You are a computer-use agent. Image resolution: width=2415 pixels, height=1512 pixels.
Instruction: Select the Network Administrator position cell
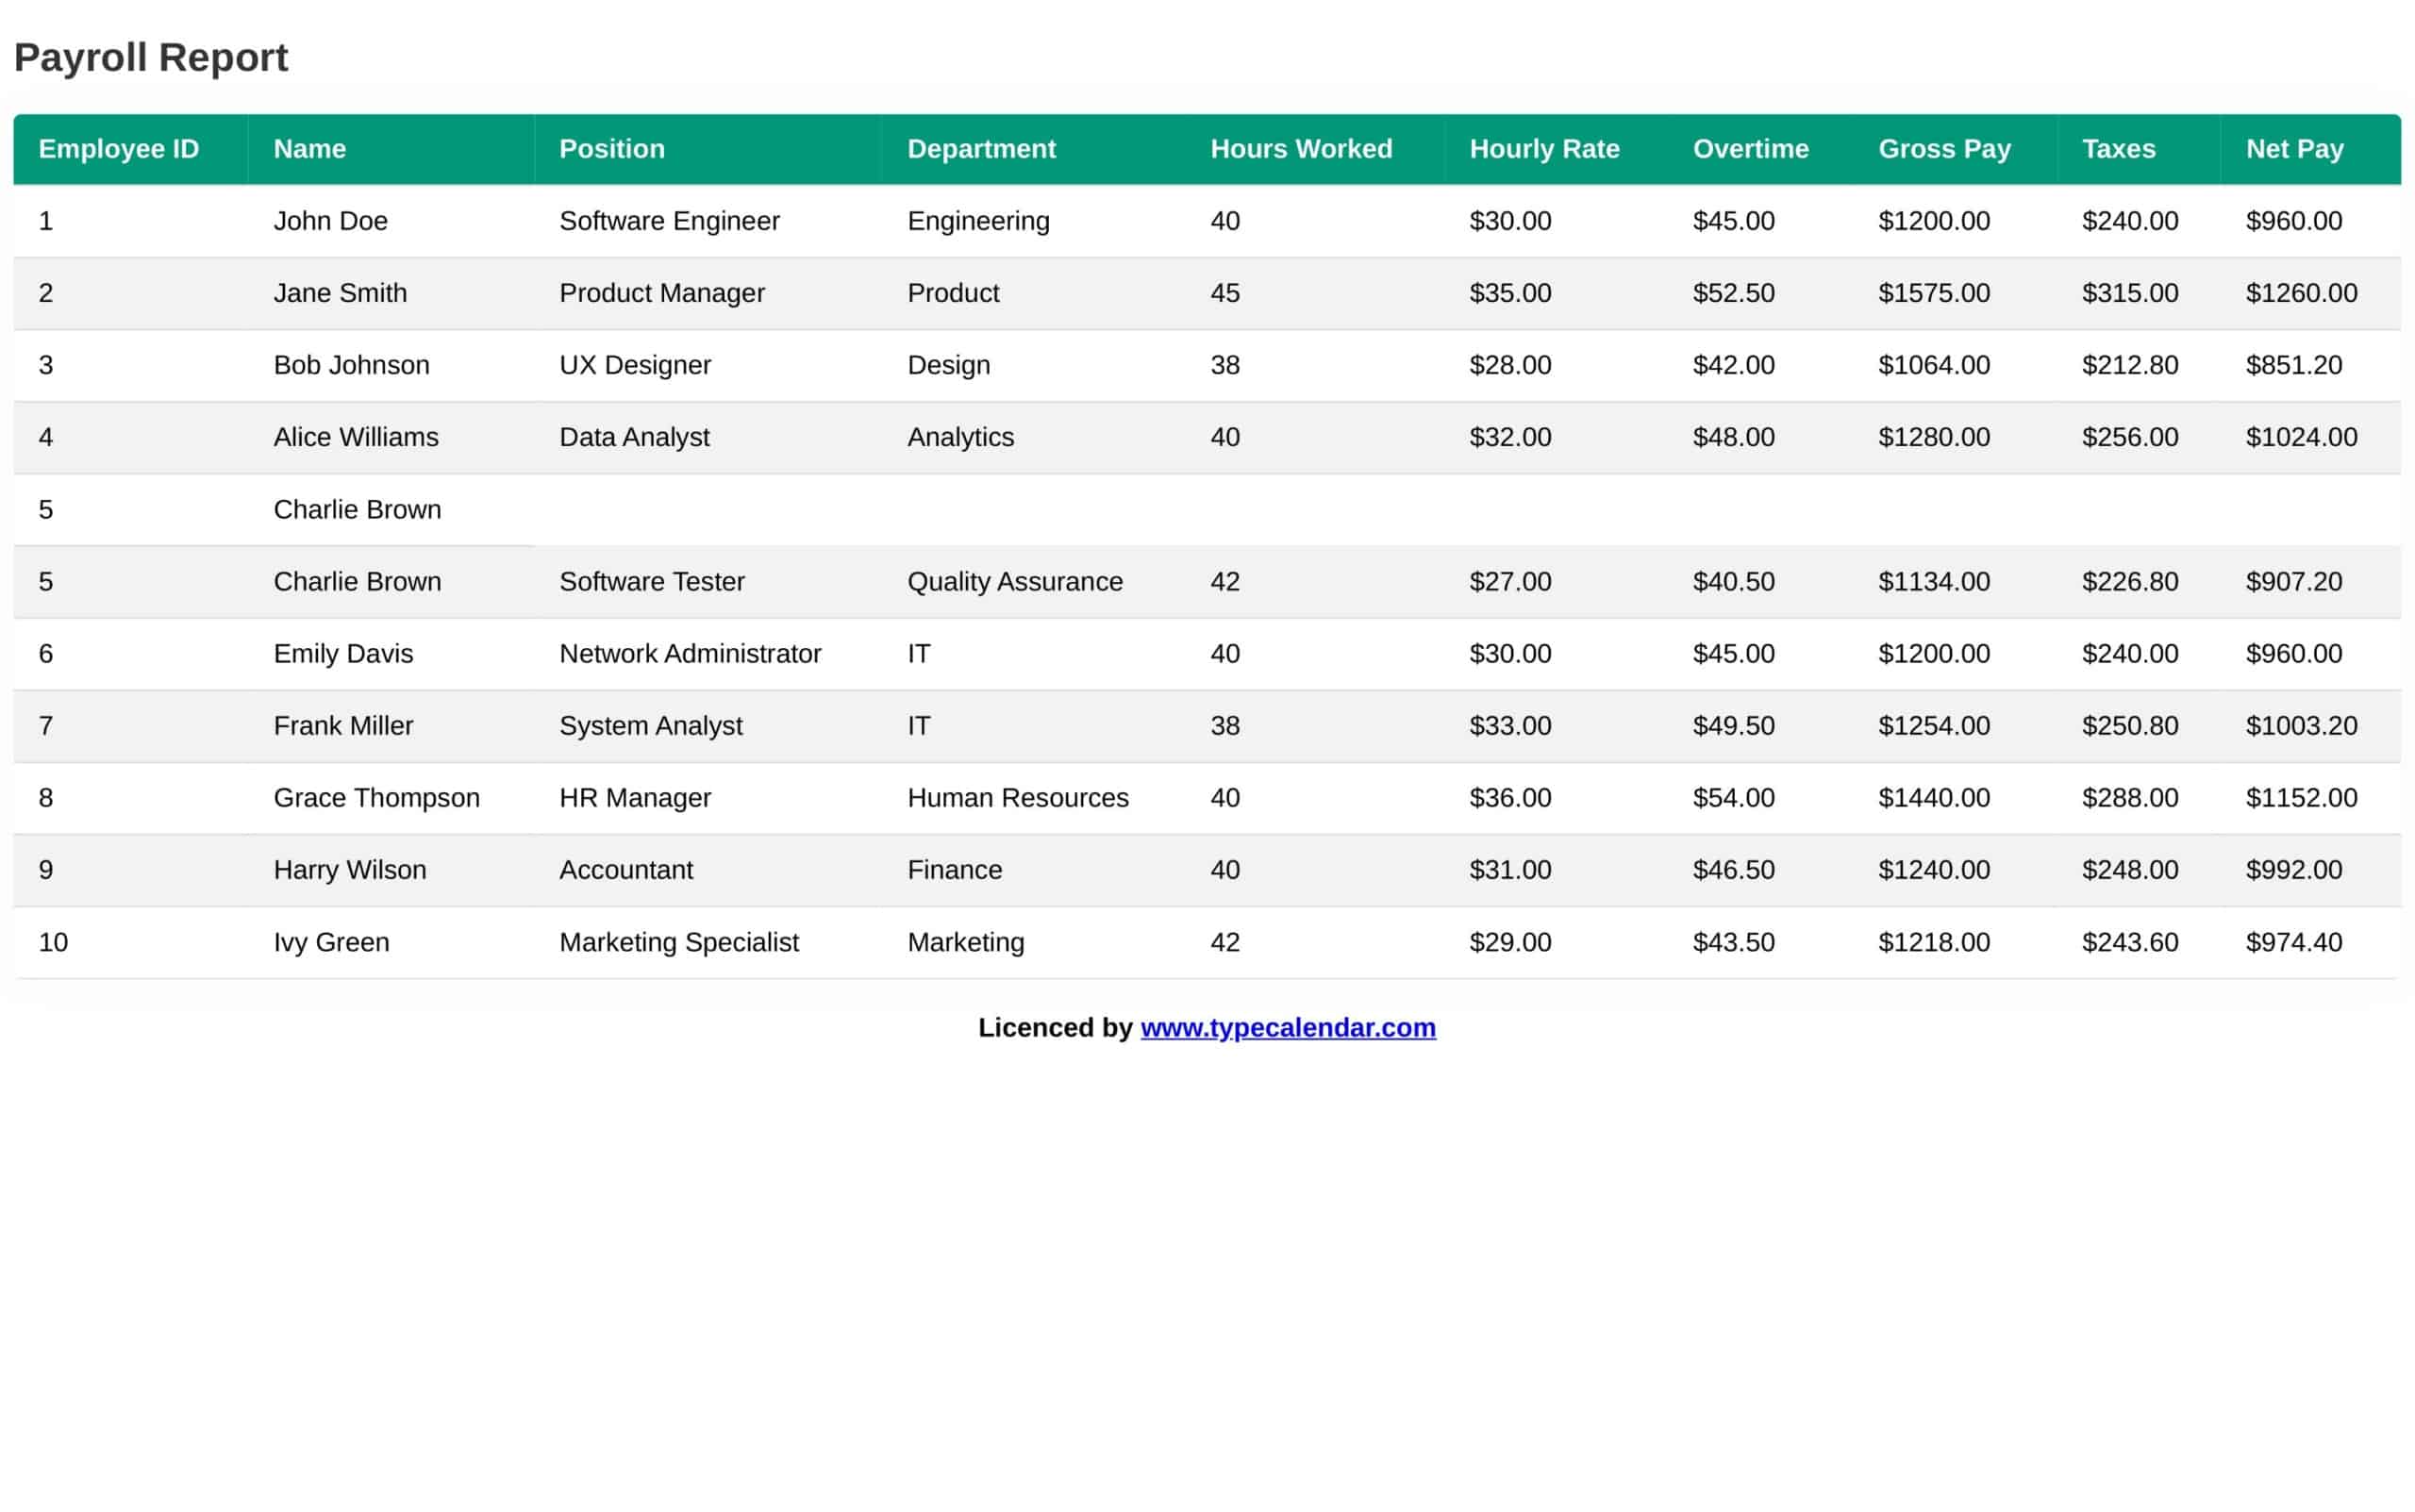click(689, 654)
